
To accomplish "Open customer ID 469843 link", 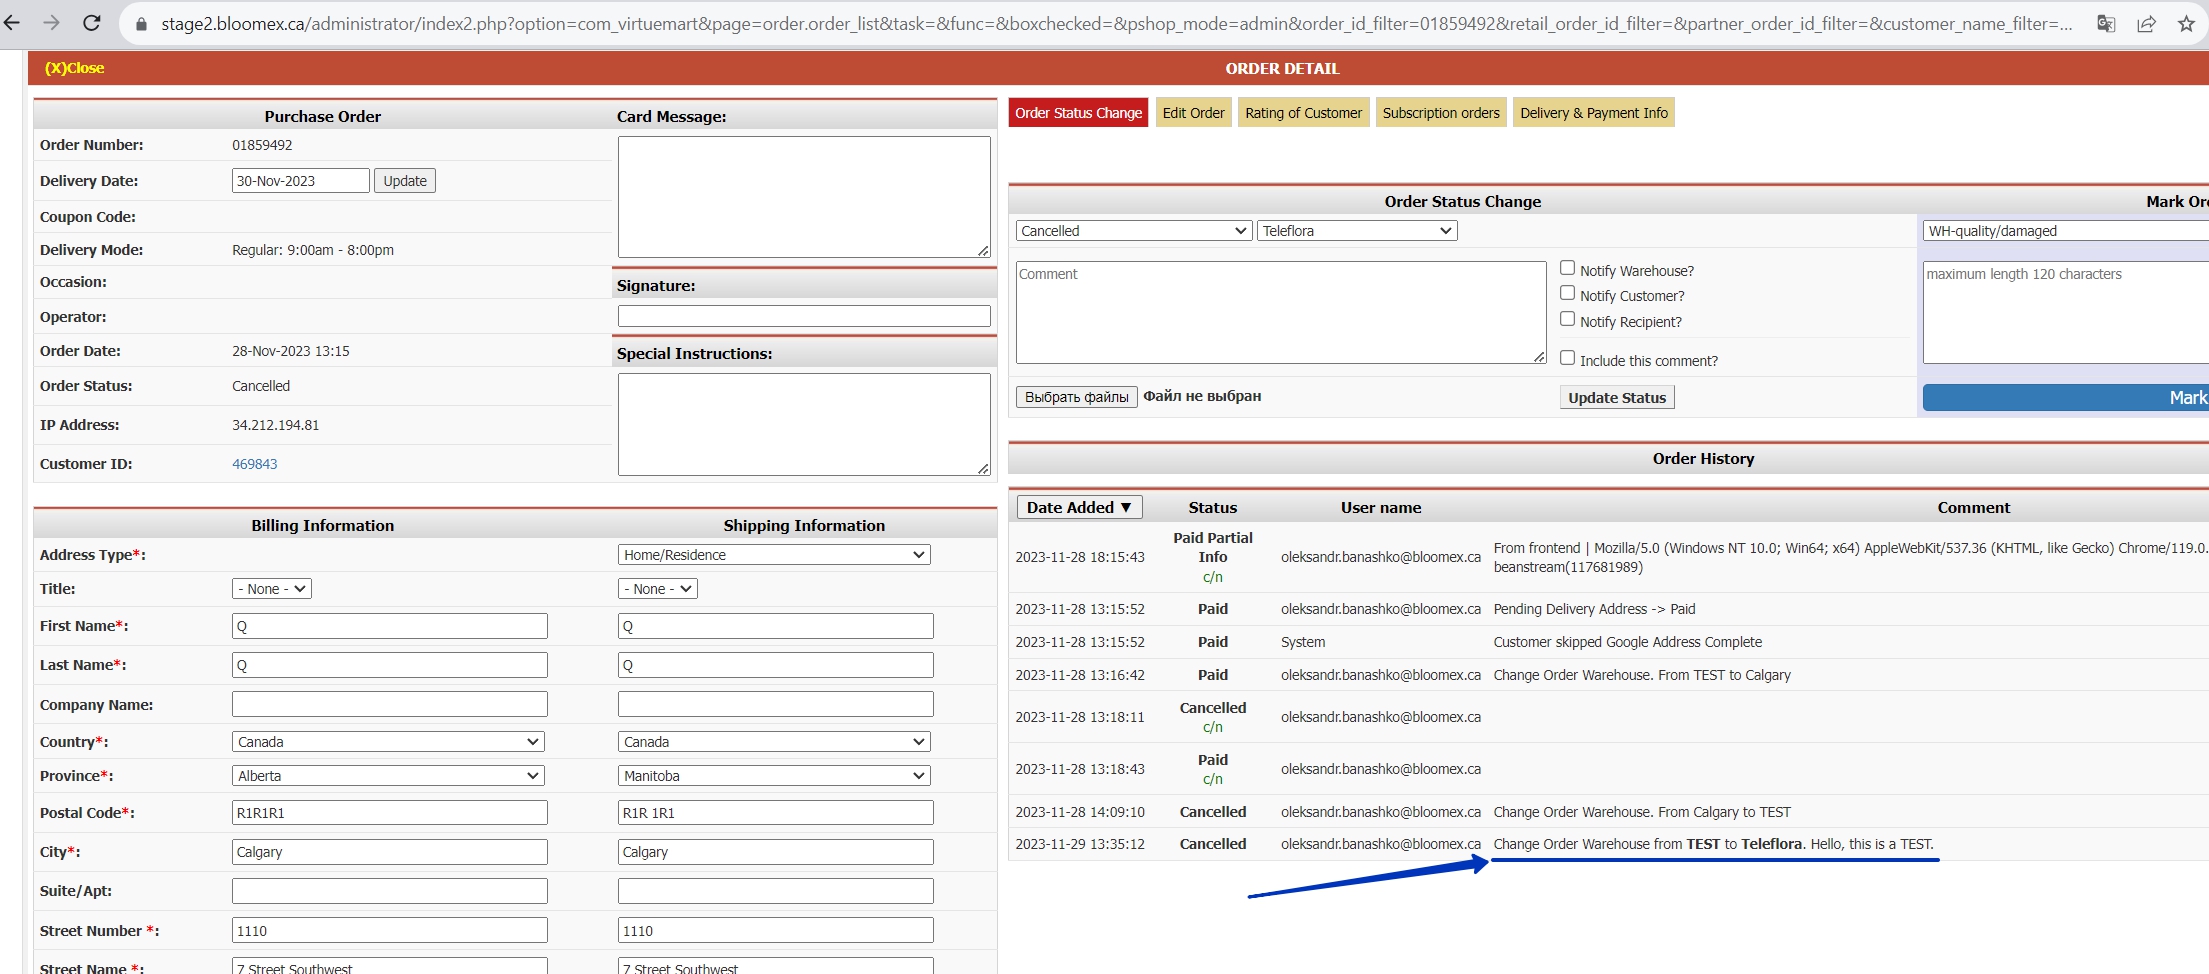I will coord(255,464).
